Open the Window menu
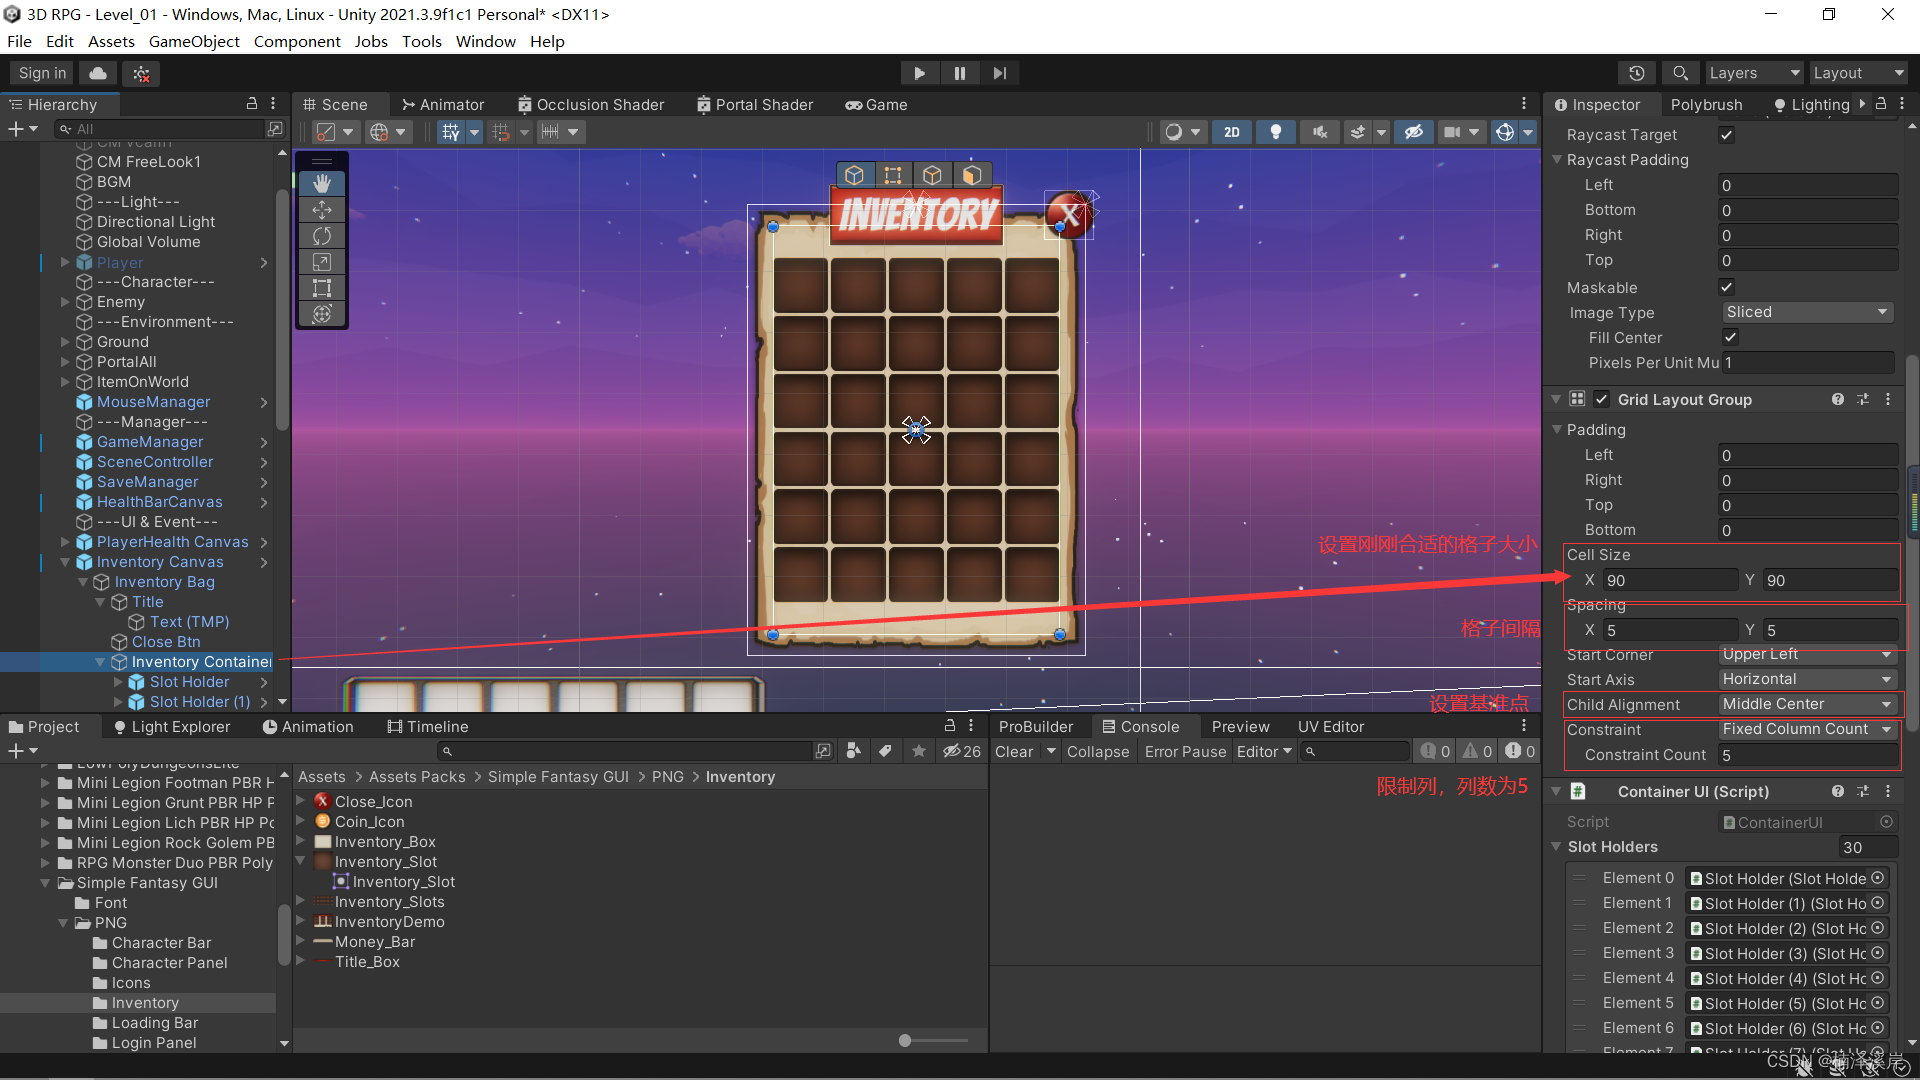Viewport: 1920px width, 1080px height. pos(485,41)
